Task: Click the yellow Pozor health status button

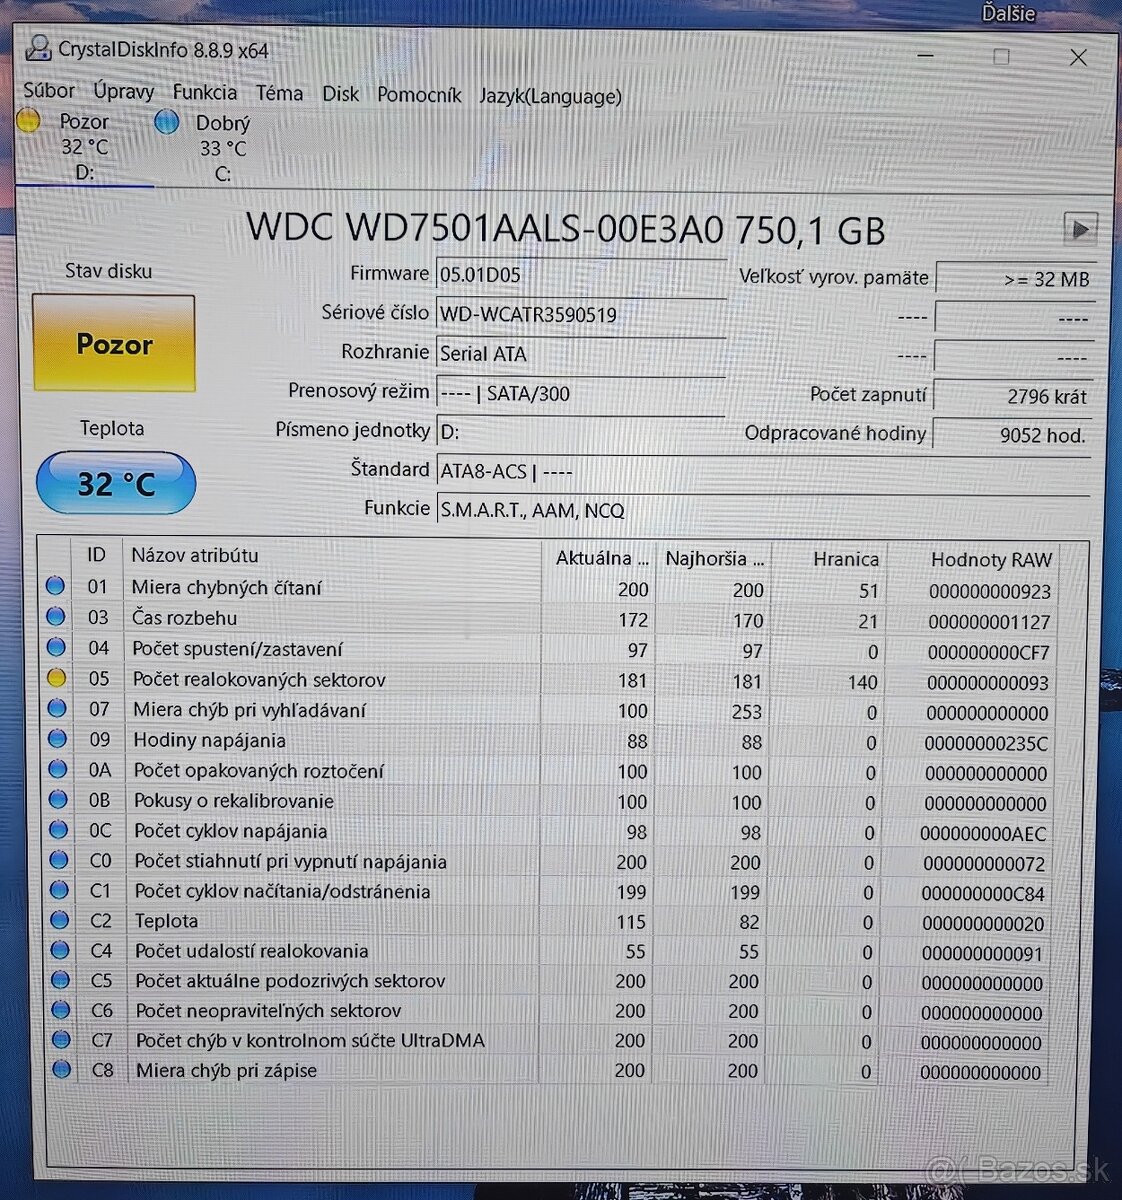Action: [114, 344]
